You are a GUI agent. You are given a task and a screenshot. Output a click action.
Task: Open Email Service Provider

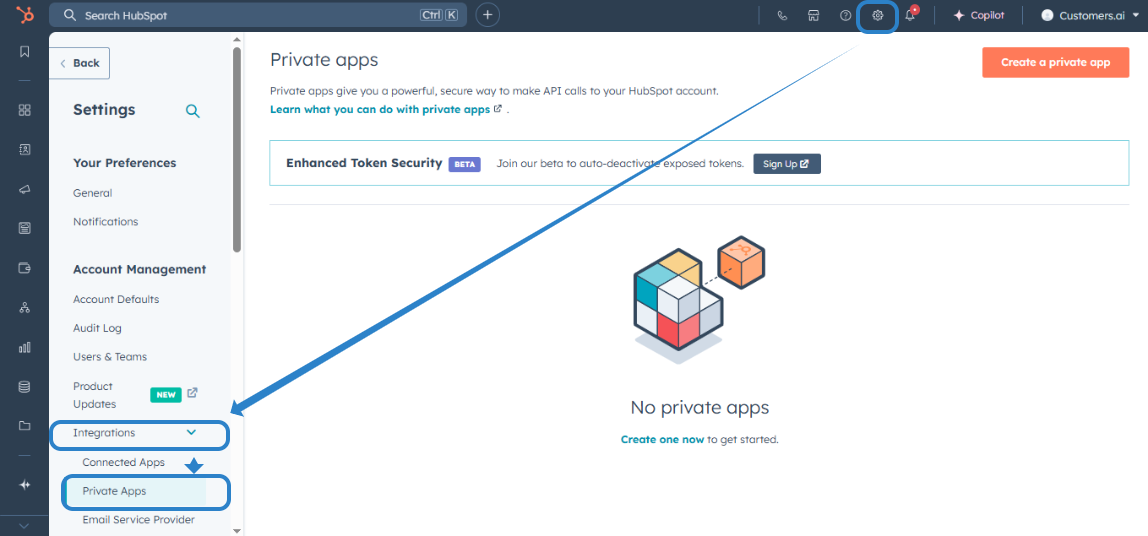139,520
